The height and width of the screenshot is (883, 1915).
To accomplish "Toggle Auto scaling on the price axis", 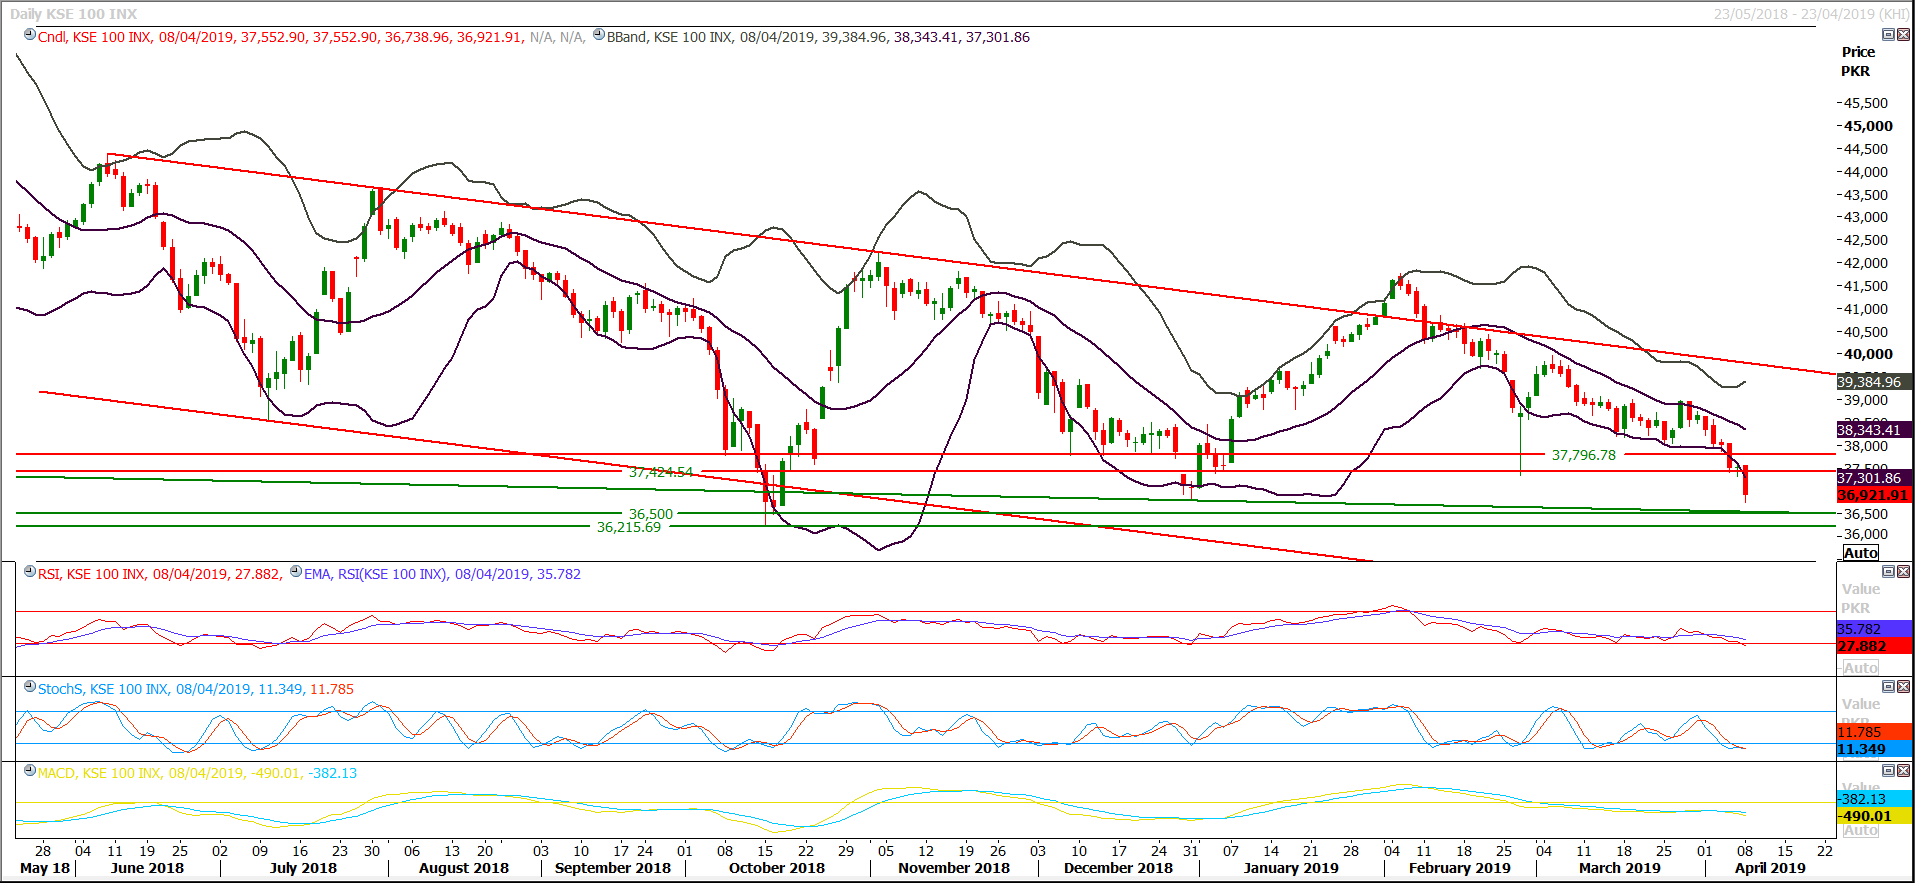I will pyautogui.click(x=1861, y=553).
